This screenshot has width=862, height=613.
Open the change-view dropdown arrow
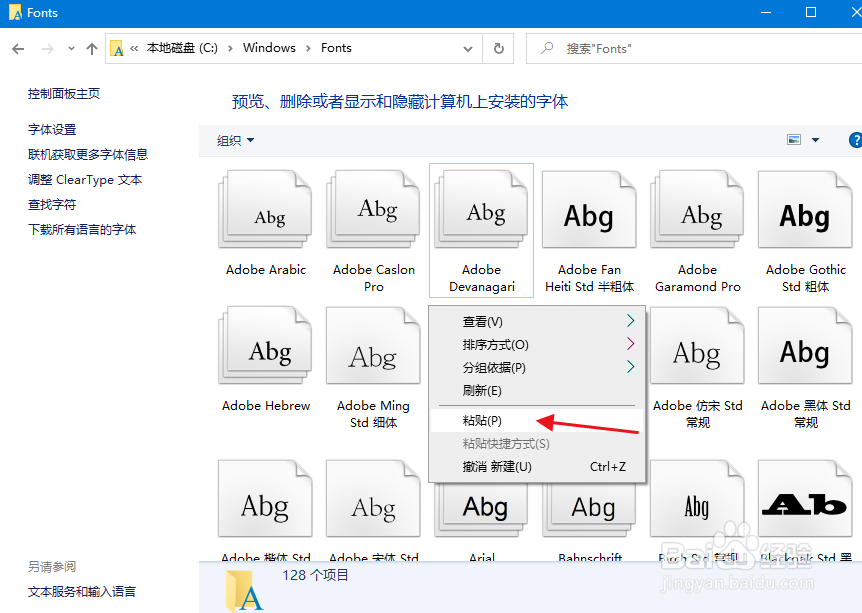815,140
